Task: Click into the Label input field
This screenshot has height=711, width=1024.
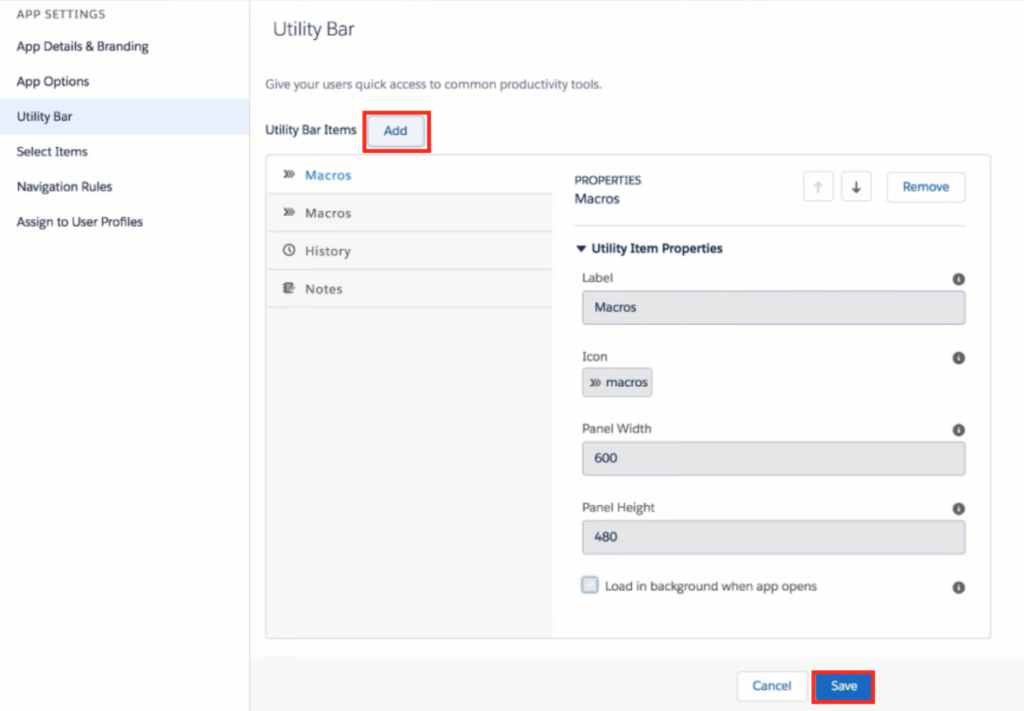Action: 773,308
